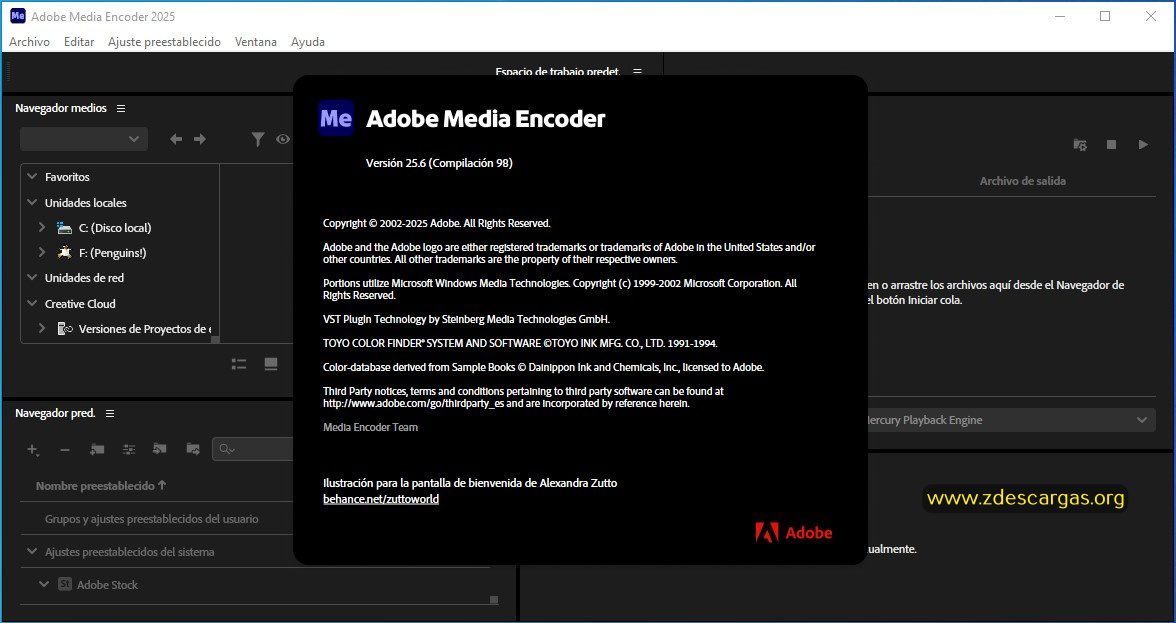Expand the F: (Penguins!) drive
Viewport: 1176px width, 623px height.
[x=42, y=253]
